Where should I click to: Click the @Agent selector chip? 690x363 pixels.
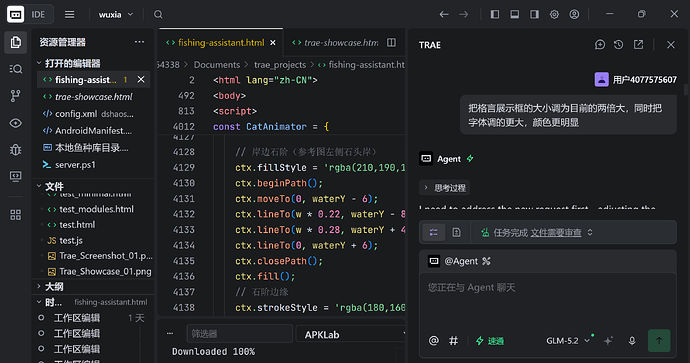tap(459, 261)
